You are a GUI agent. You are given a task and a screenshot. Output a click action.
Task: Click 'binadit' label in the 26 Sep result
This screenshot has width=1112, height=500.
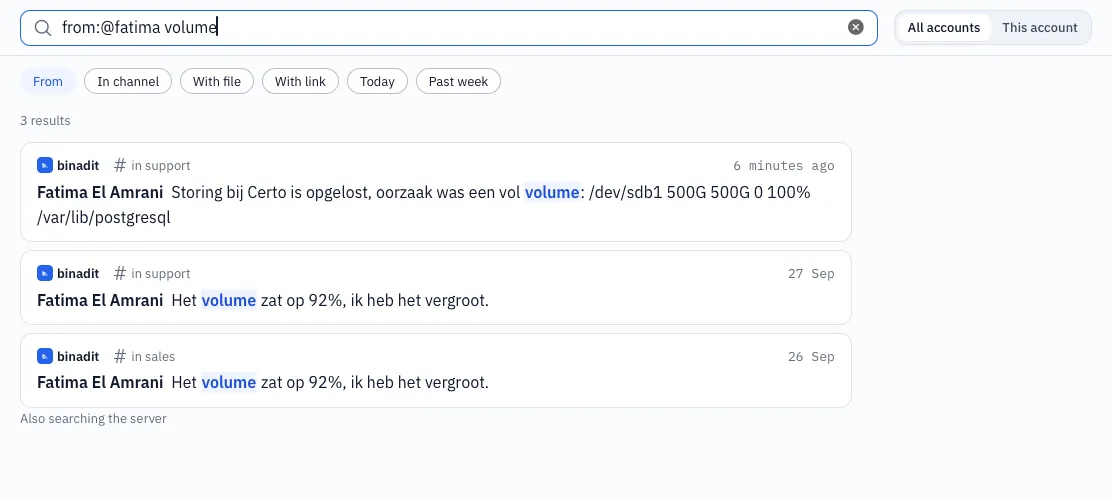coord(78,356)
